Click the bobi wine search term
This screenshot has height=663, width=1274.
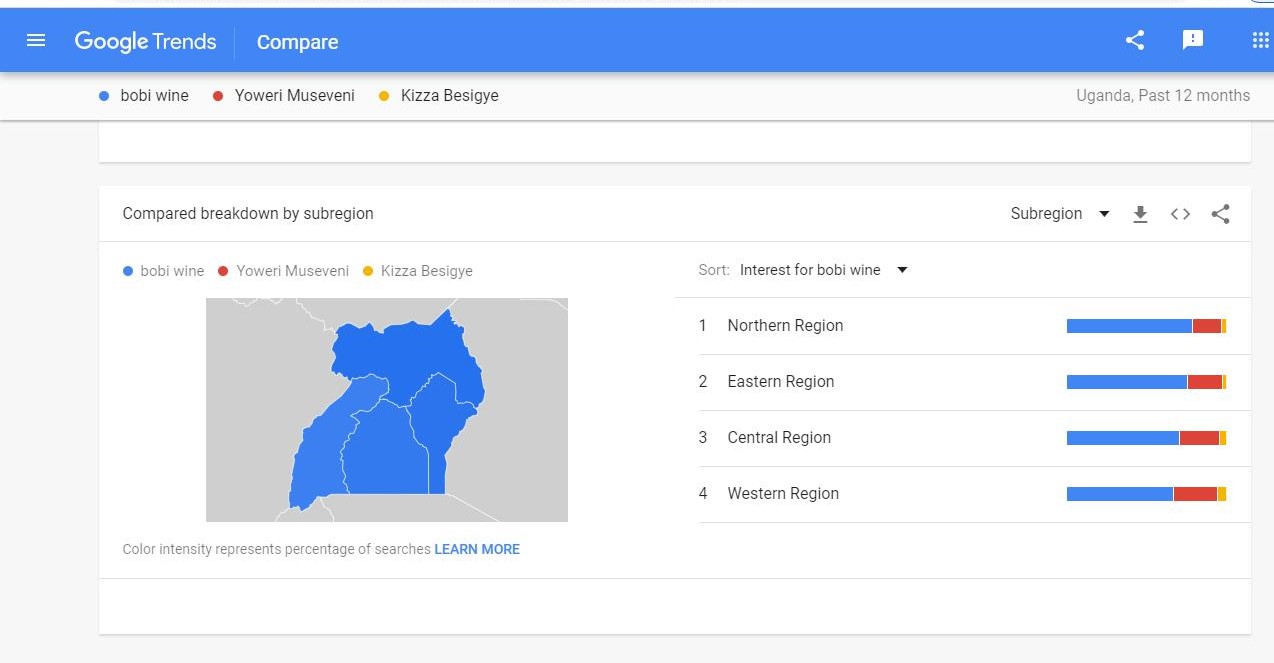point(154,96)
